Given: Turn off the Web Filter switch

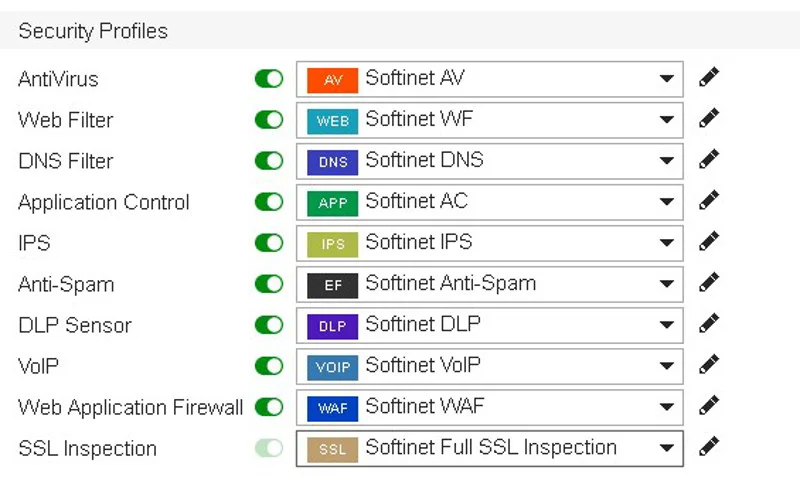Looking at the screenshot, I should [269, 120].
